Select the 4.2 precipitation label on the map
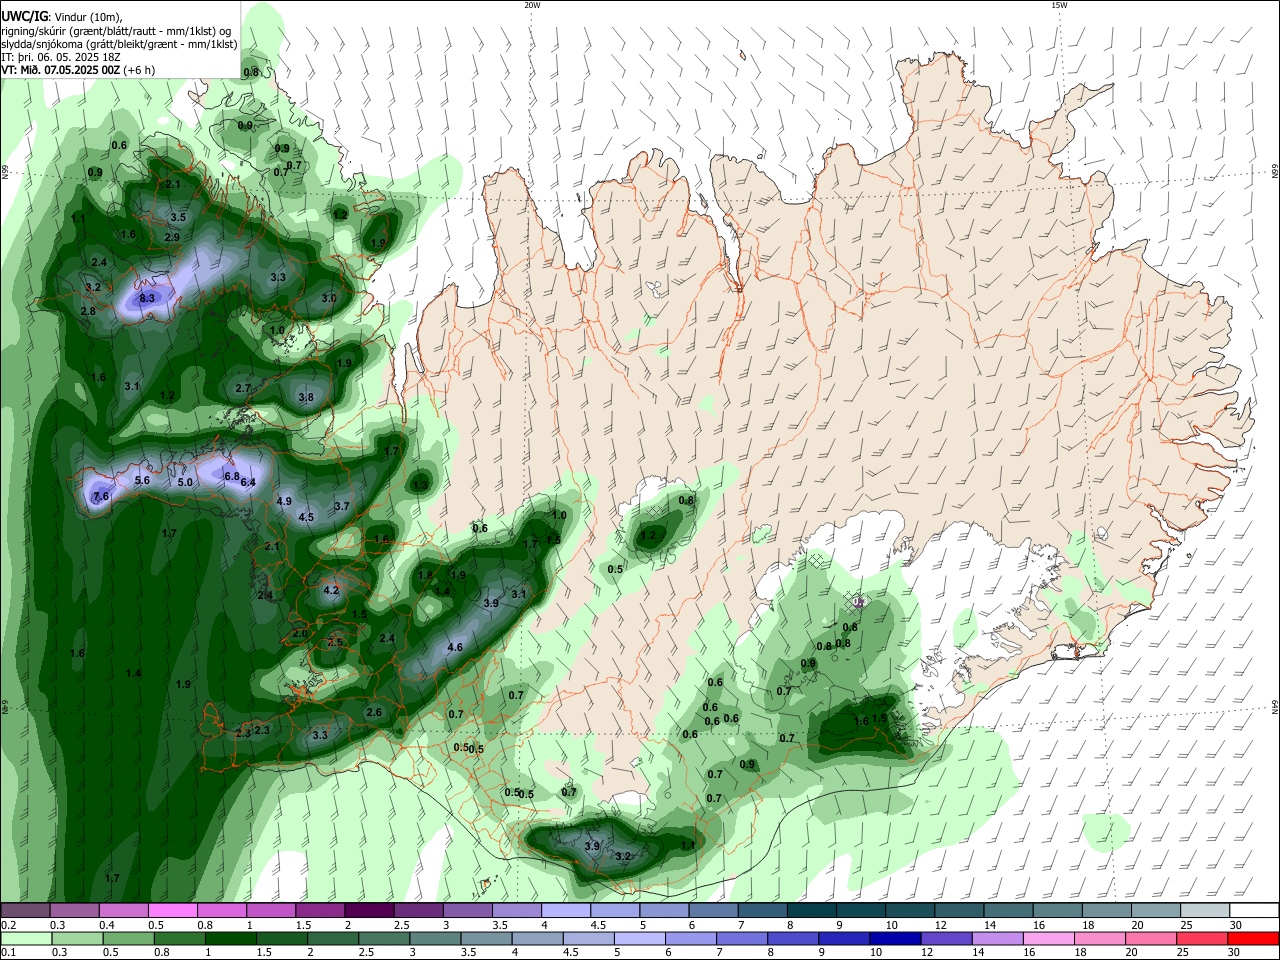 click(332, 591)
